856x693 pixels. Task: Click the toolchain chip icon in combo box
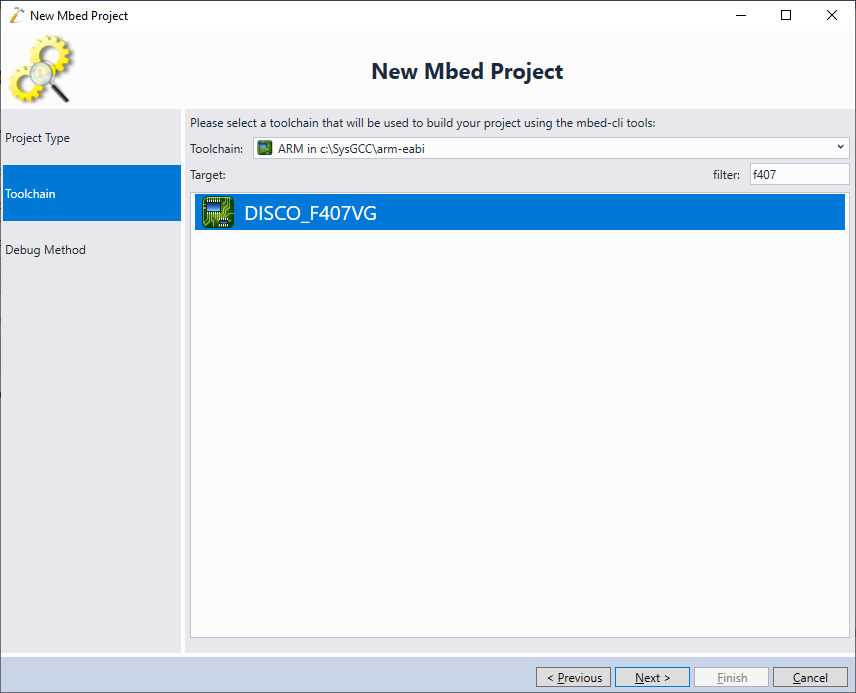(265, 148)
